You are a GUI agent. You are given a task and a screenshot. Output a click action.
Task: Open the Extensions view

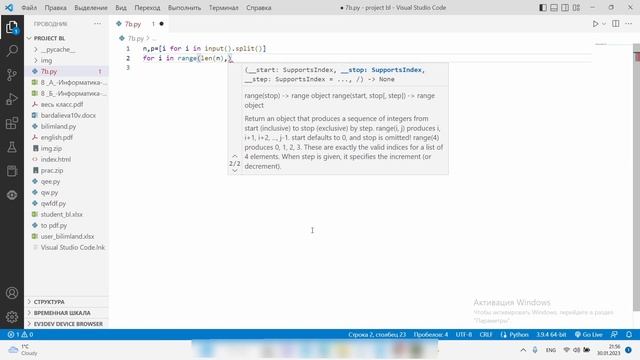click(12, 123)
